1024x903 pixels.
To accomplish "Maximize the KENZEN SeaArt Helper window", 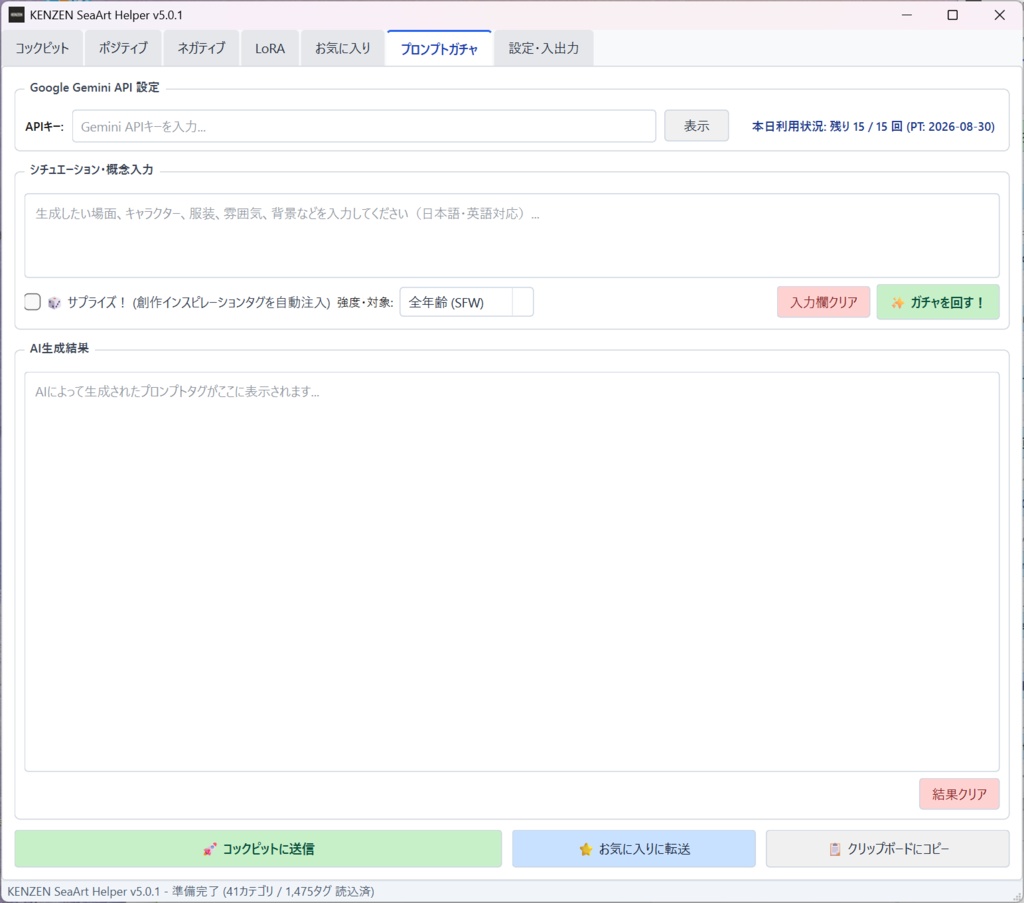I will coord(953,14).
